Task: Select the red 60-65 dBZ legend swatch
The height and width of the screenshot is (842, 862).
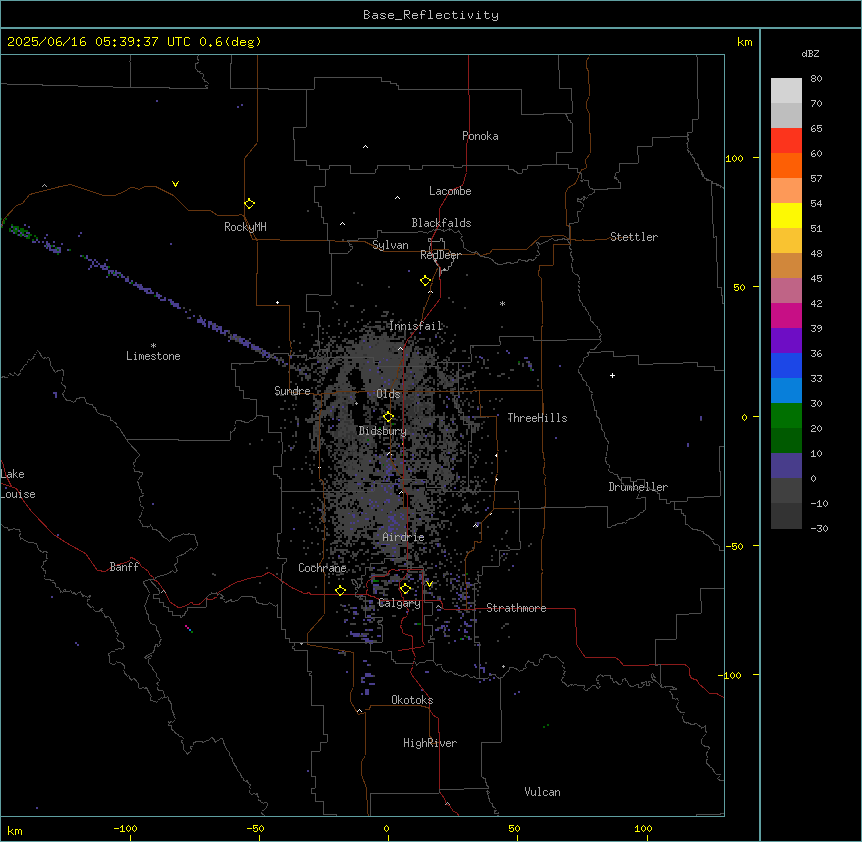Action: [x=786, y=140]
